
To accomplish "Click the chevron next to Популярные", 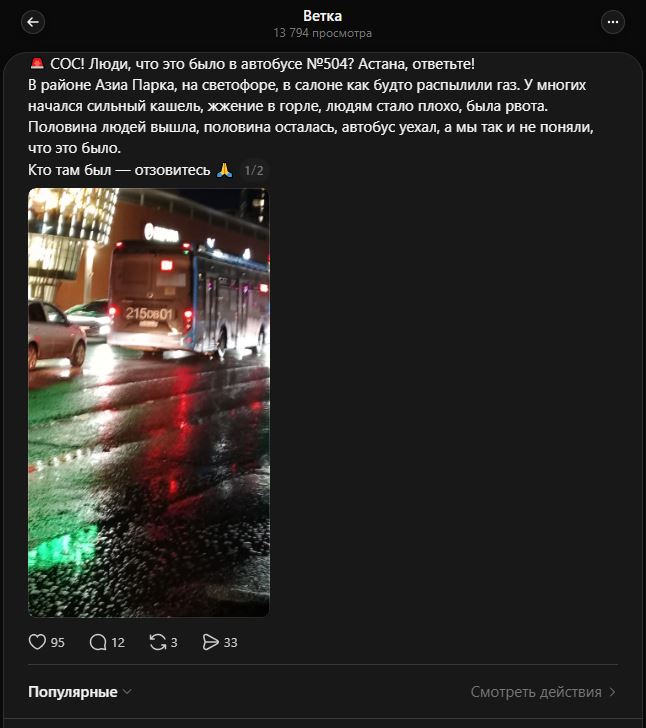I will 127,692.
